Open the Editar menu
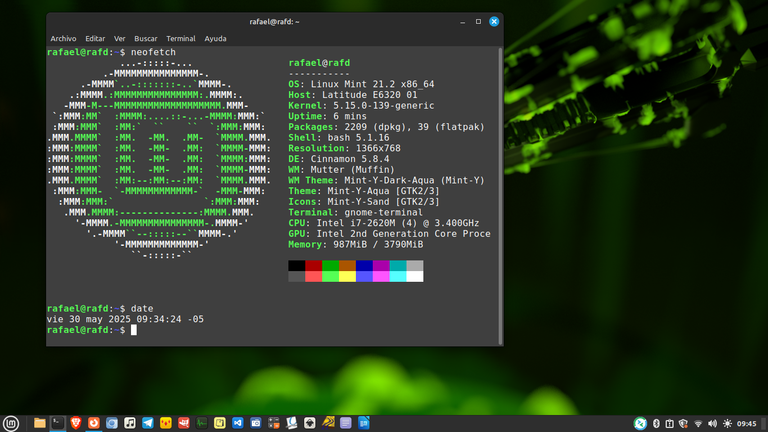Viewport: 768px width, 432px height. [95, 38]
